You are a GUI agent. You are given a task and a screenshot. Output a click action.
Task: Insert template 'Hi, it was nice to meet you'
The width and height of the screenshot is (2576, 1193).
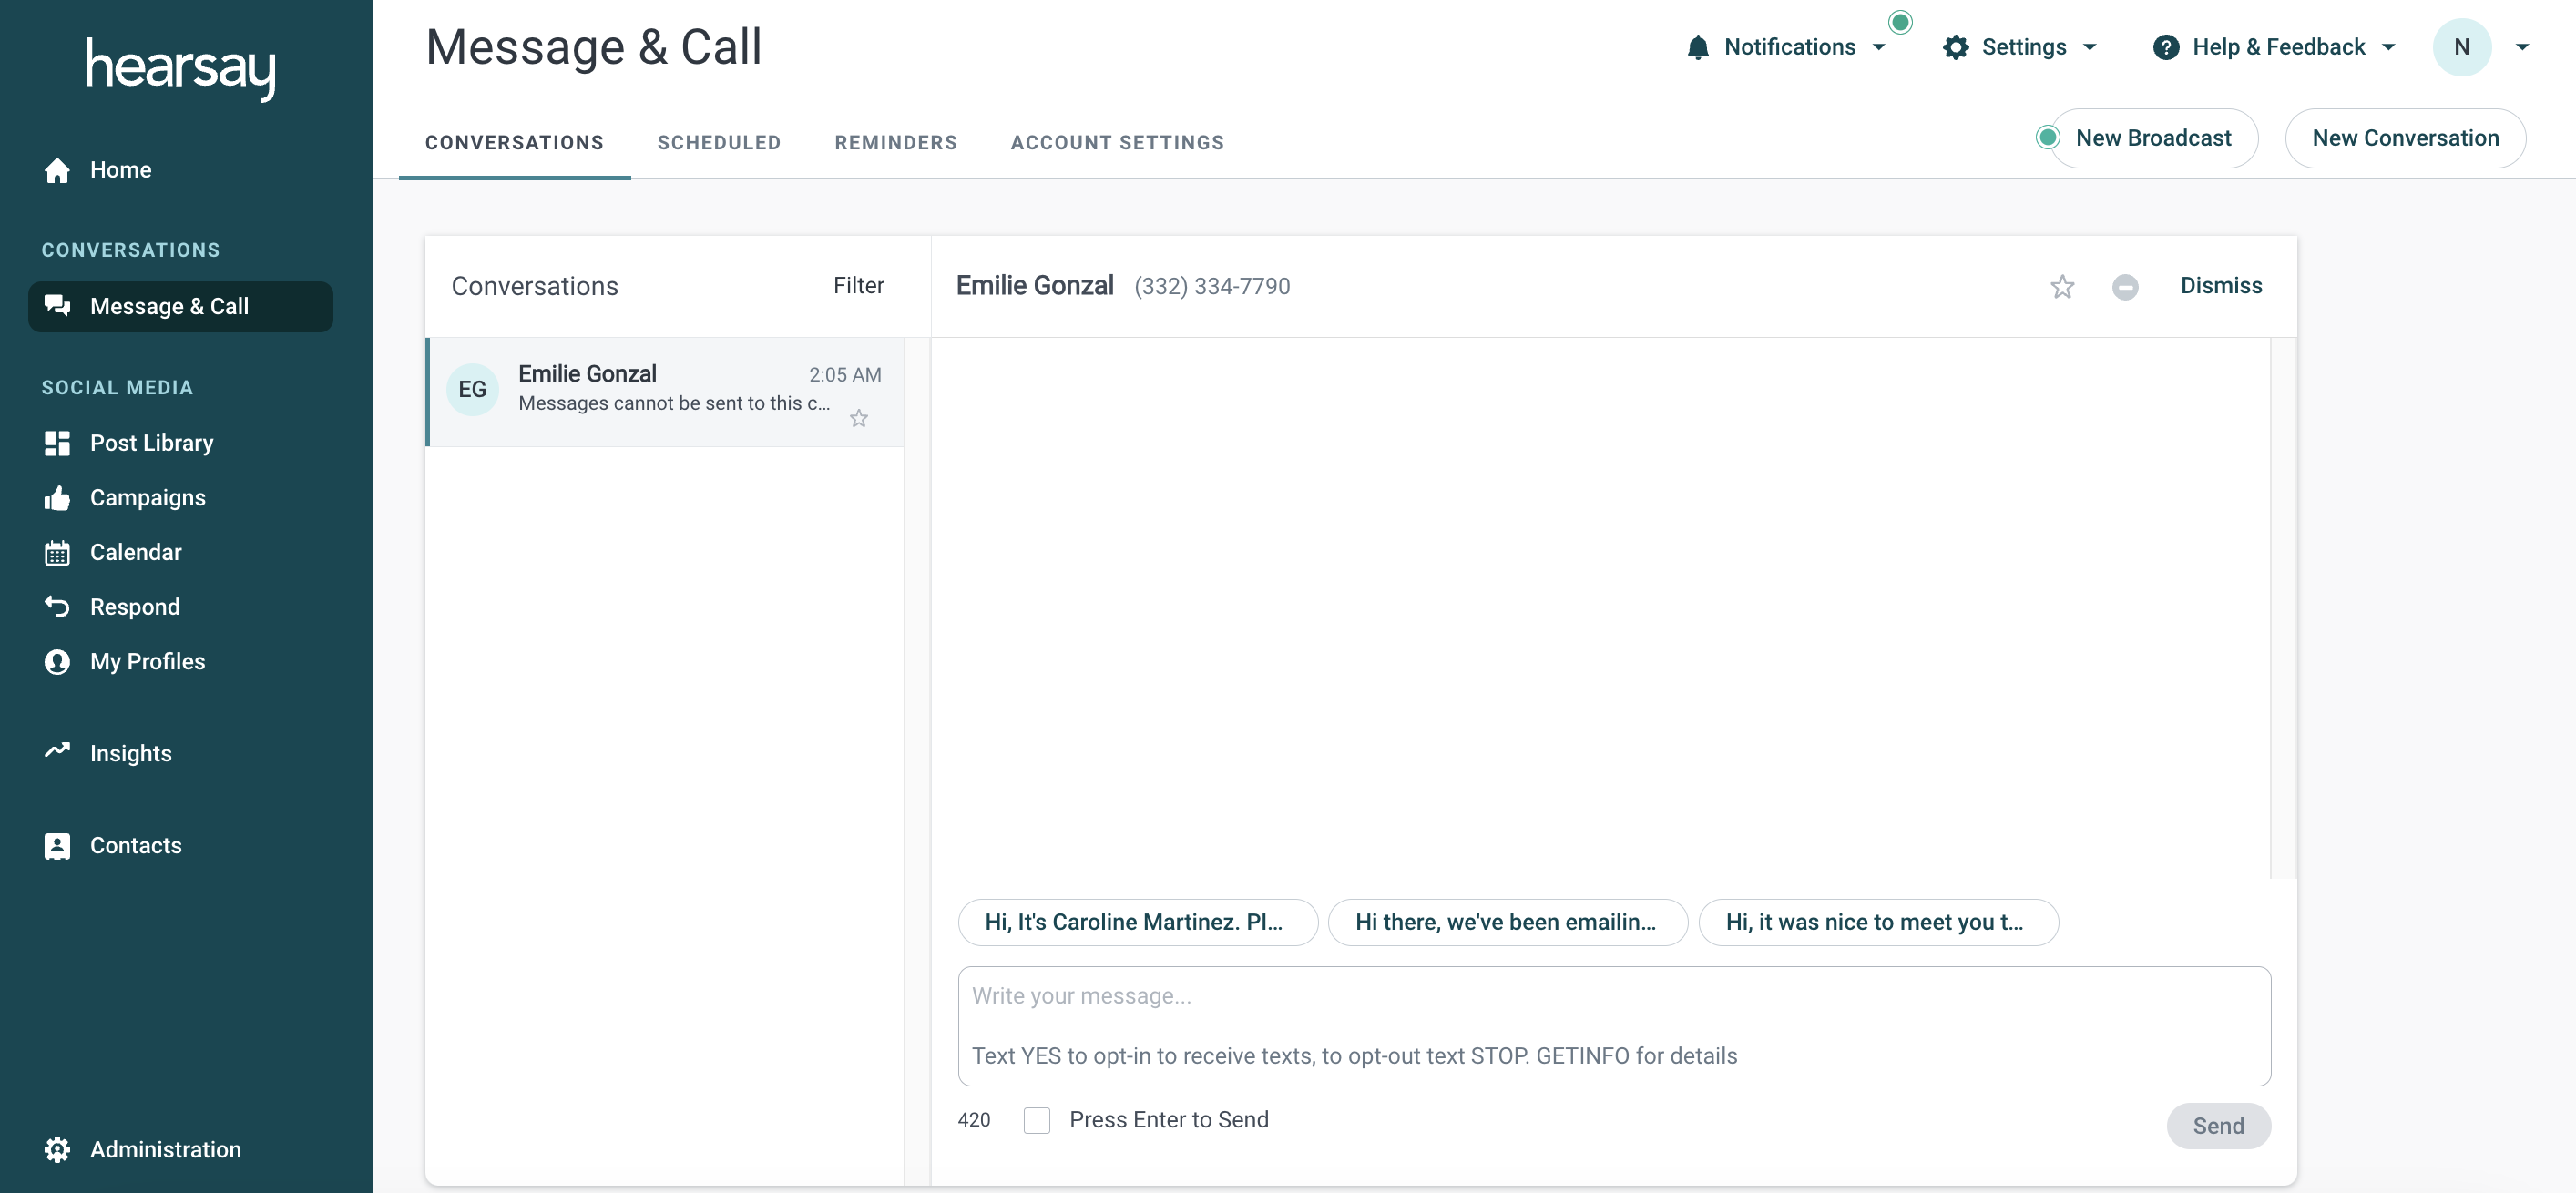(1877, 922)
